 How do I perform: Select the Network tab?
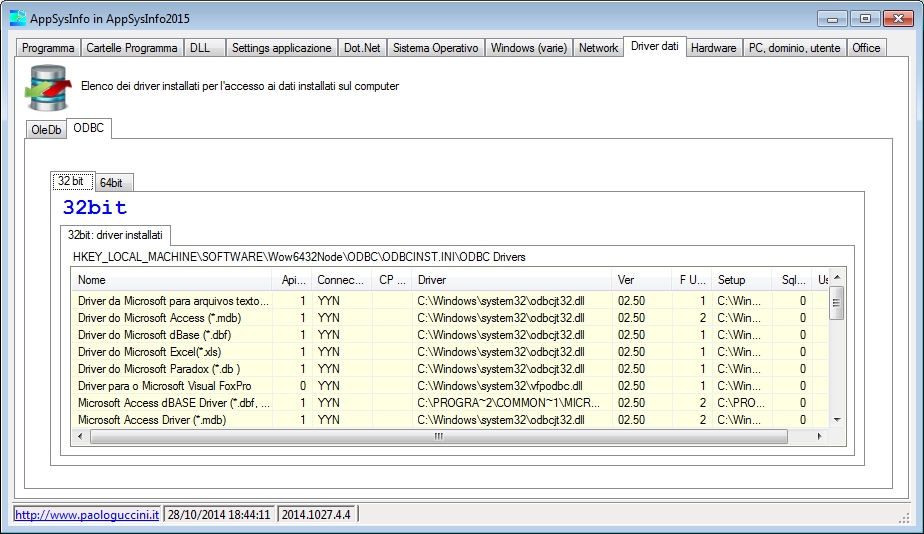coord(598,48)
